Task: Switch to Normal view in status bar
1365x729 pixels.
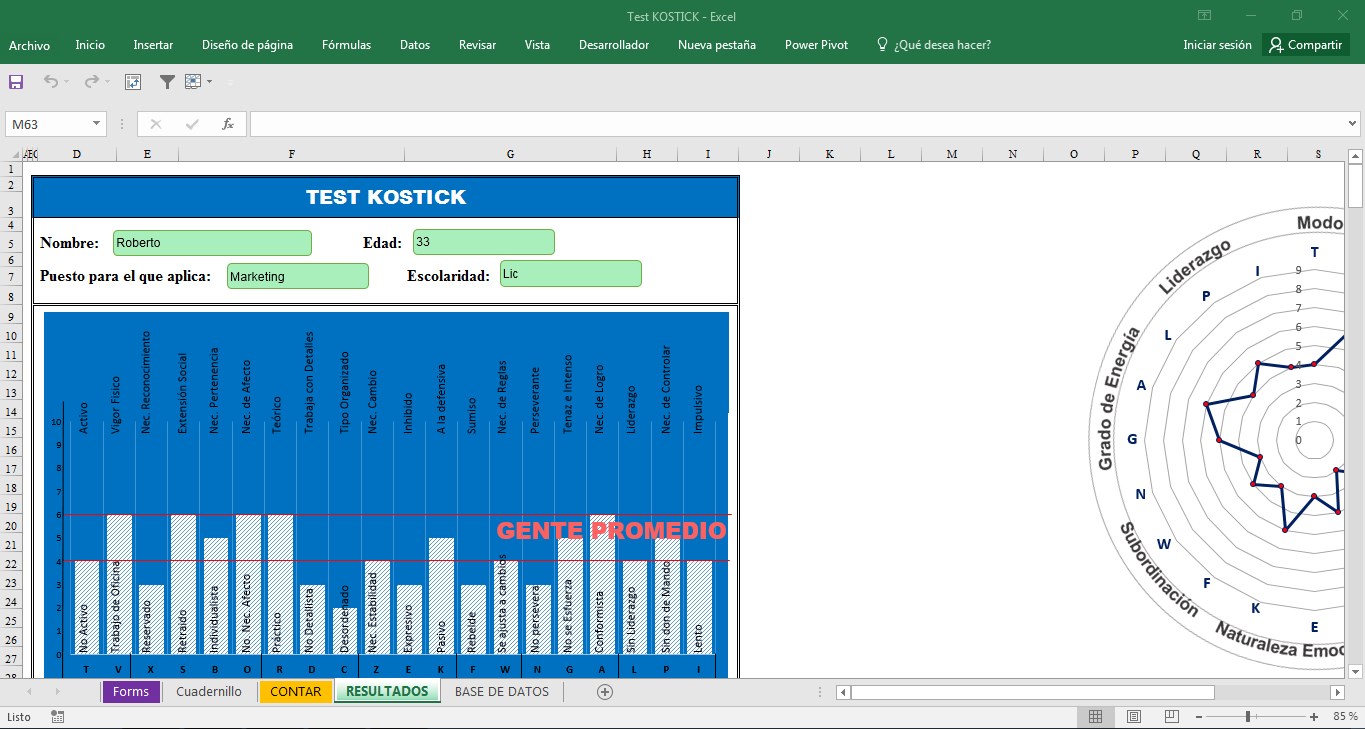Action: tap(1095, 717)
